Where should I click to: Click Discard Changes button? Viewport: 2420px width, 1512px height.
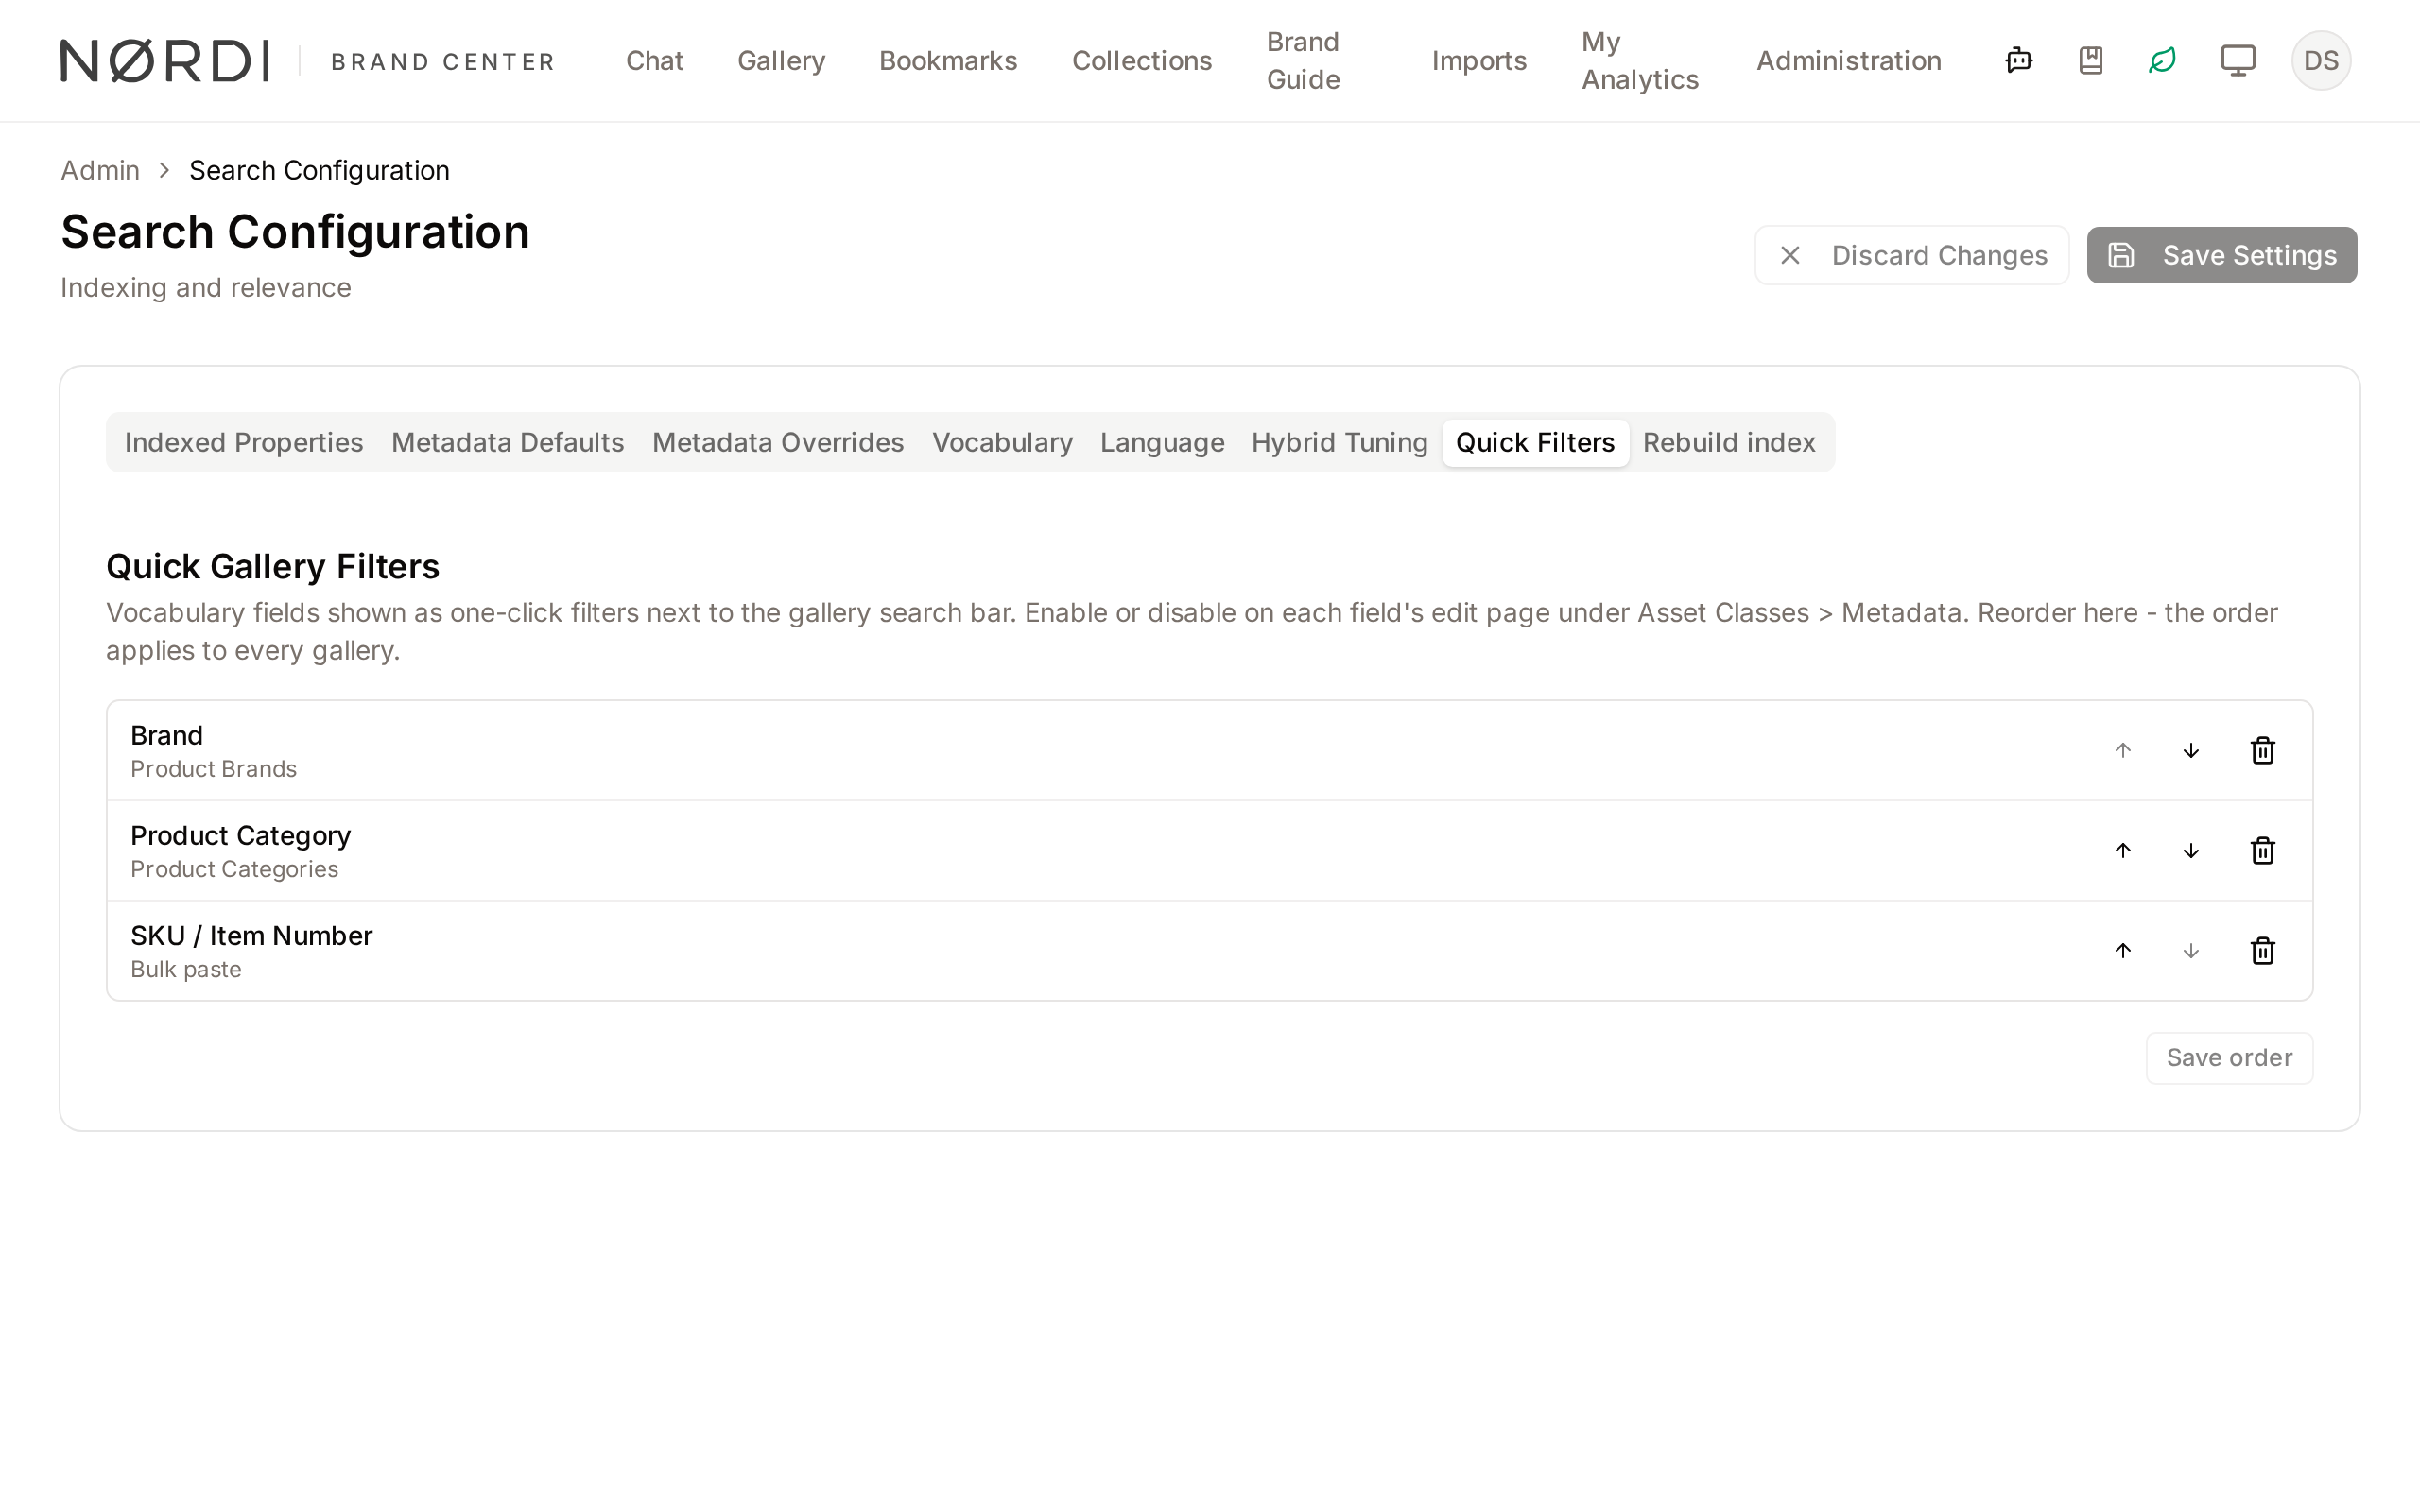click(1911, 255)
